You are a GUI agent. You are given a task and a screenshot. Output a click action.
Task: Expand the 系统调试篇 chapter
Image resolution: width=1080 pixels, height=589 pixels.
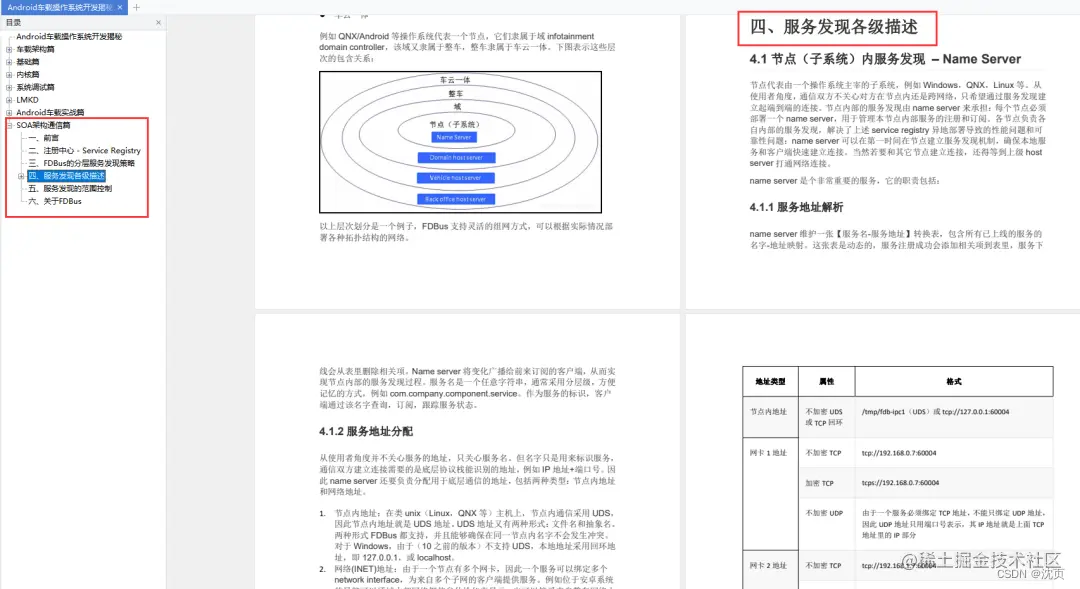click(7, 87)
